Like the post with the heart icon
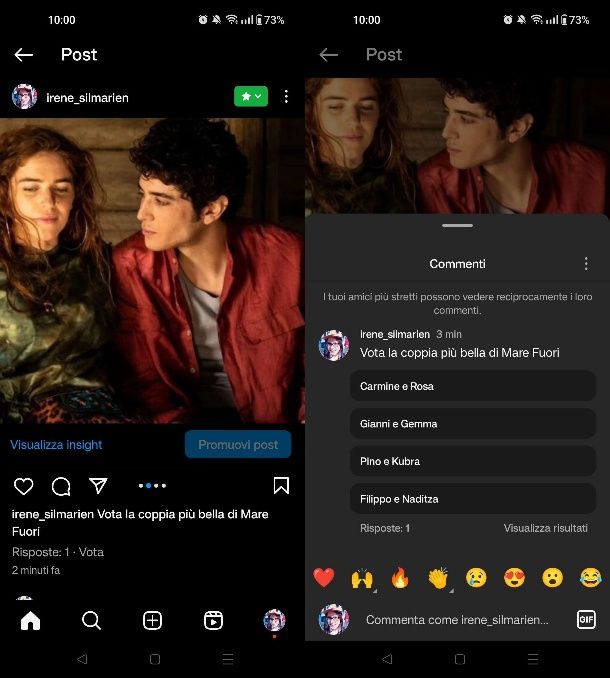The height and width of the screenshot is (678, 610). pos(23,486)
